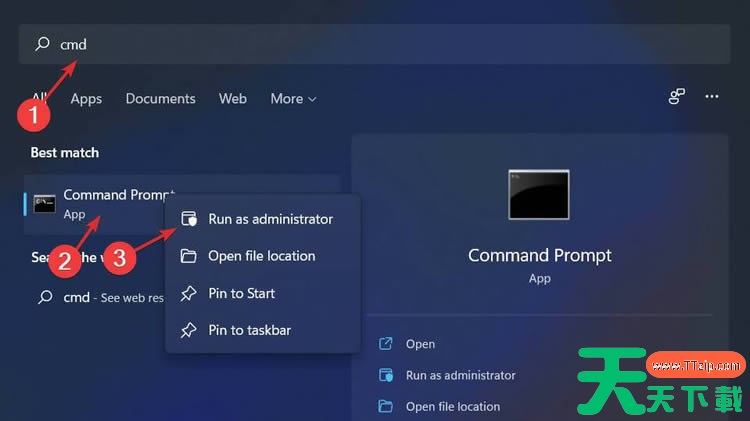Click the folder icon beside Open file location in menu
The height and width of the screenshot is (421, 750).
tap(188, 256)
